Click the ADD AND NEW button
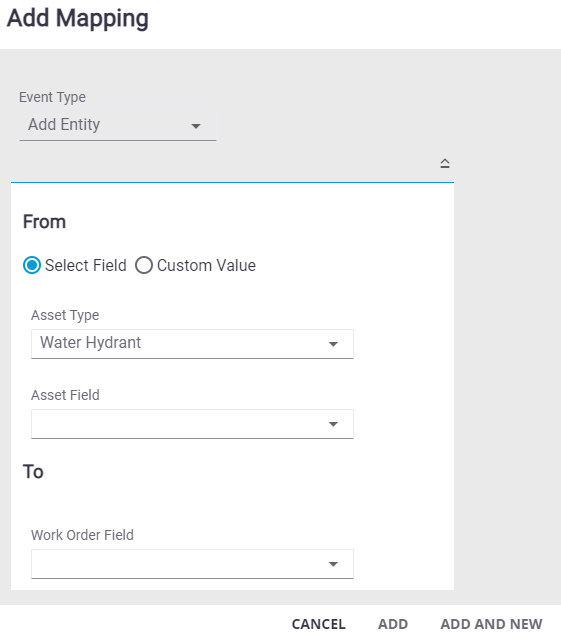Screen dimensions: 561x639 tap(491, 624)
